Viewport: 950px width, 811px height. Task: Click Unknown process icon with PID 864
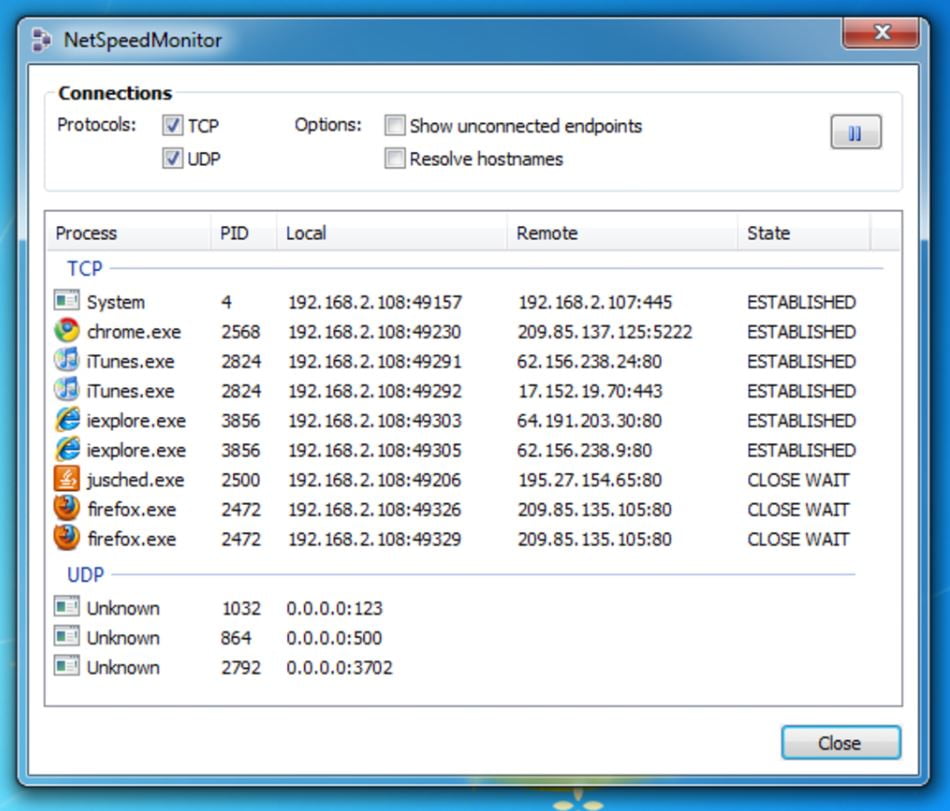[66, 636]
